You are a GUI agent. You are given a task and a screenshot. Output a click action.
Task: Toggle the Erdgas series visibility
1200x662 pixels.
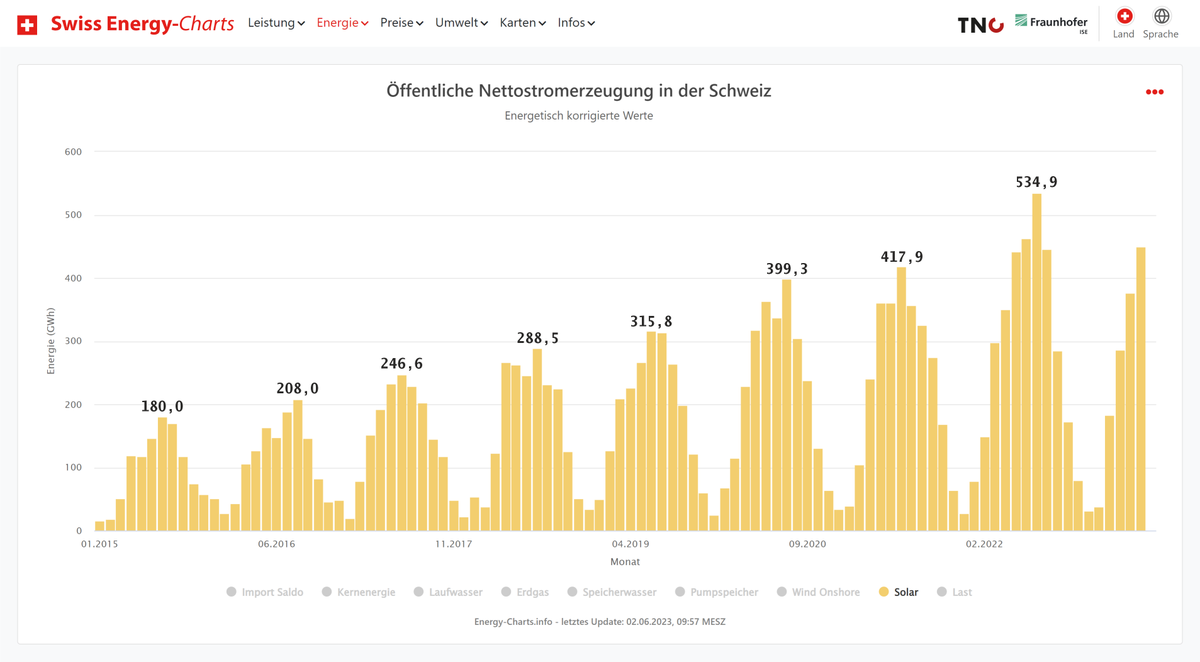pos(525,592)
